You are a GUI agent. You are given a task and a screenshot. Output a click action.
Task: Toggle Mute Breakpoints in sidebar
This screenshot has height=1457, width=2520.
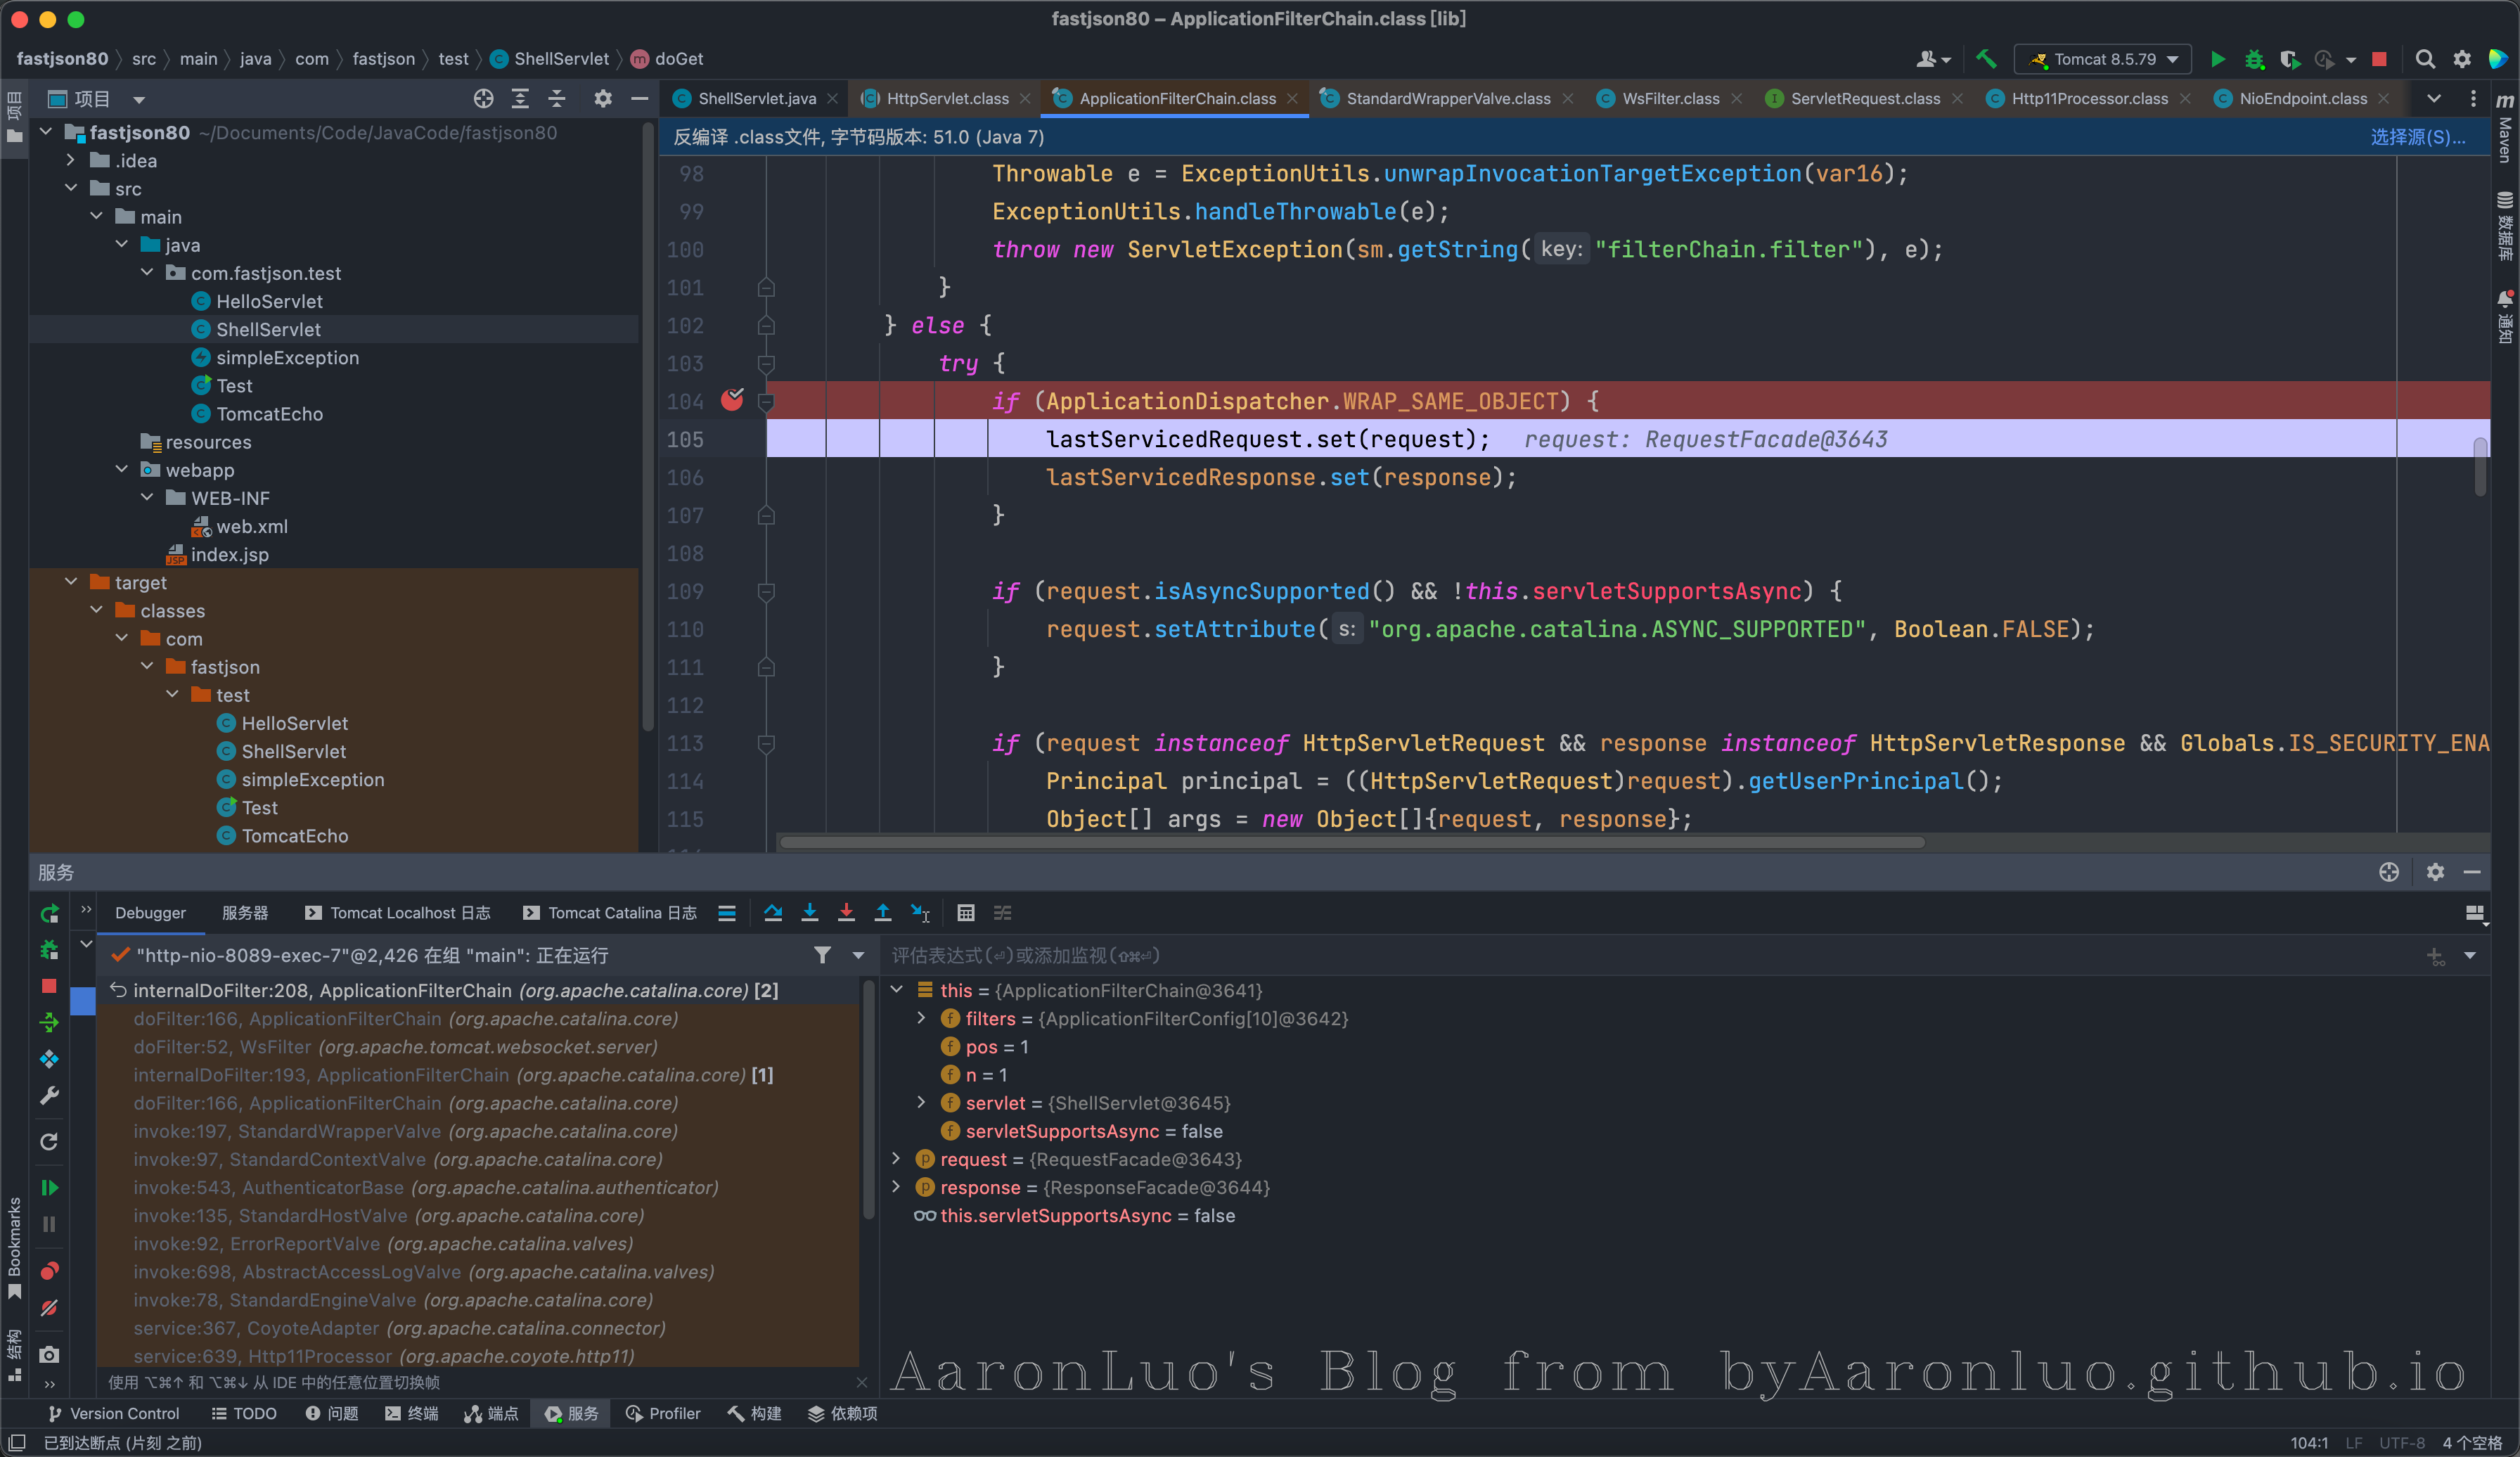tap(49, 1307)
